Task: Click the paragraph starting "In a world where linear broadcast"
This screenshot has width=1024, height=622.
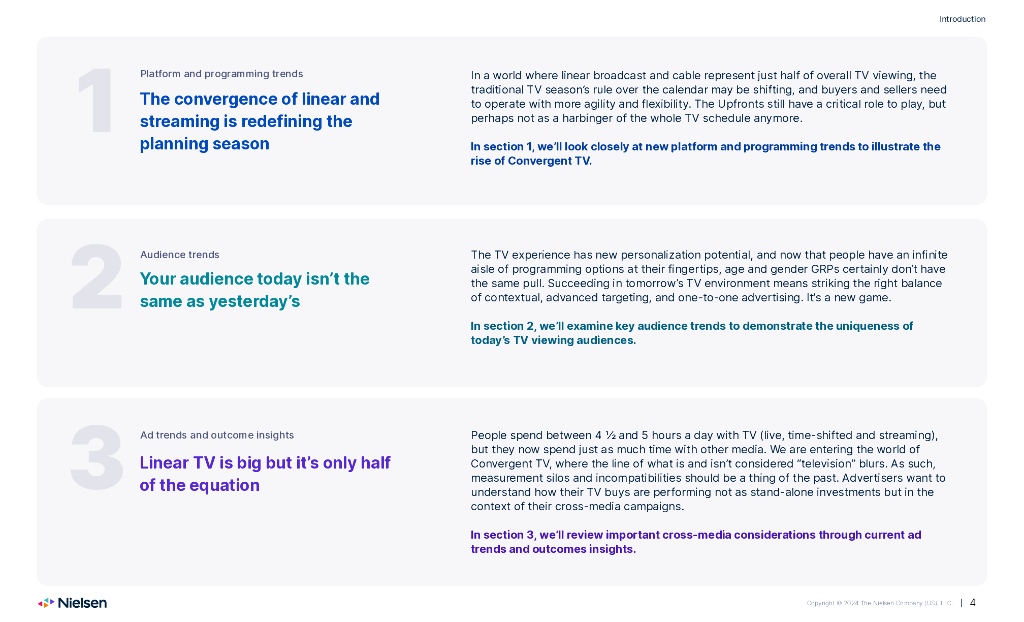Action: (708, 97)
